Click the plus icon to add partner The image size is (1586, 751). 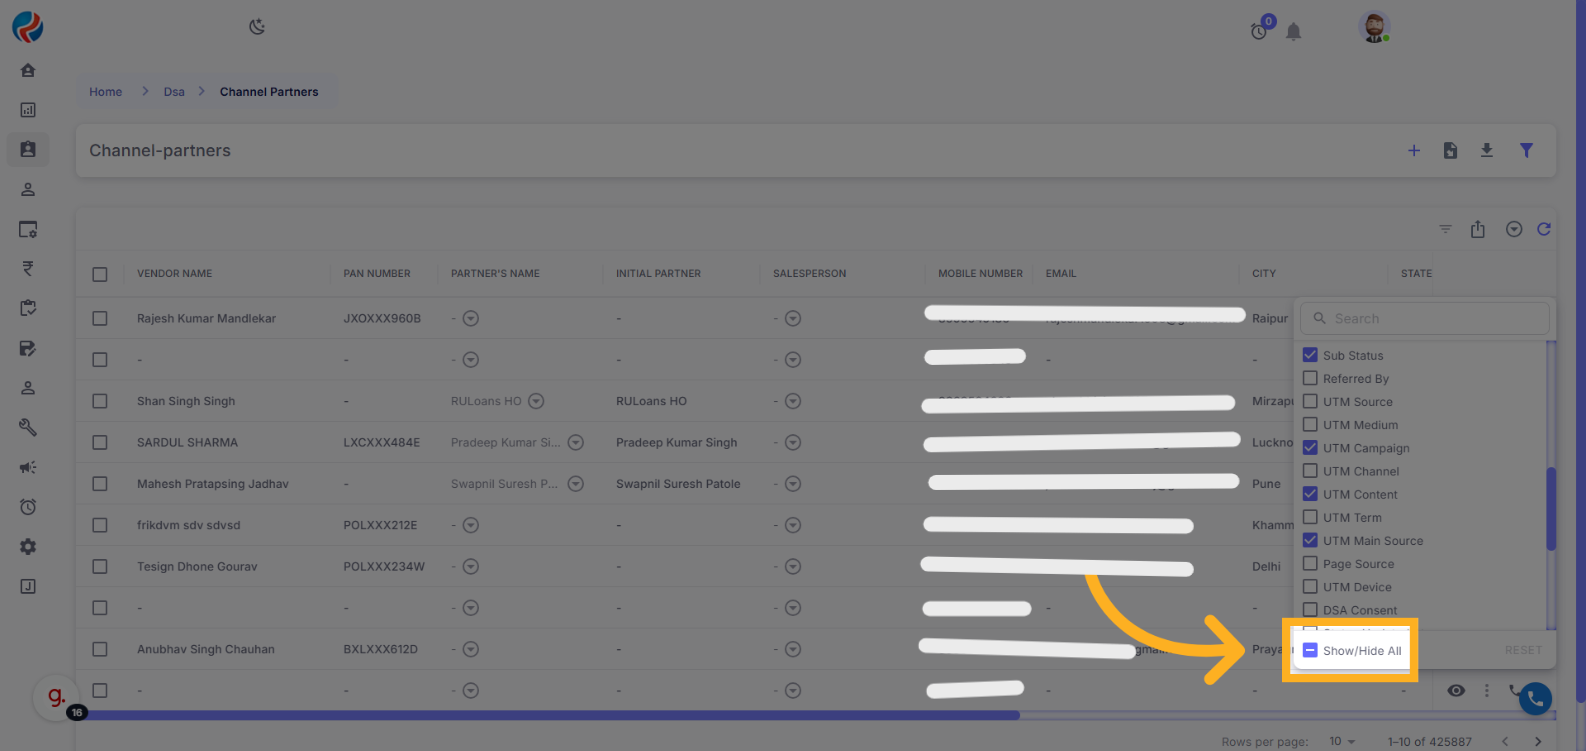pos(1414,150)
